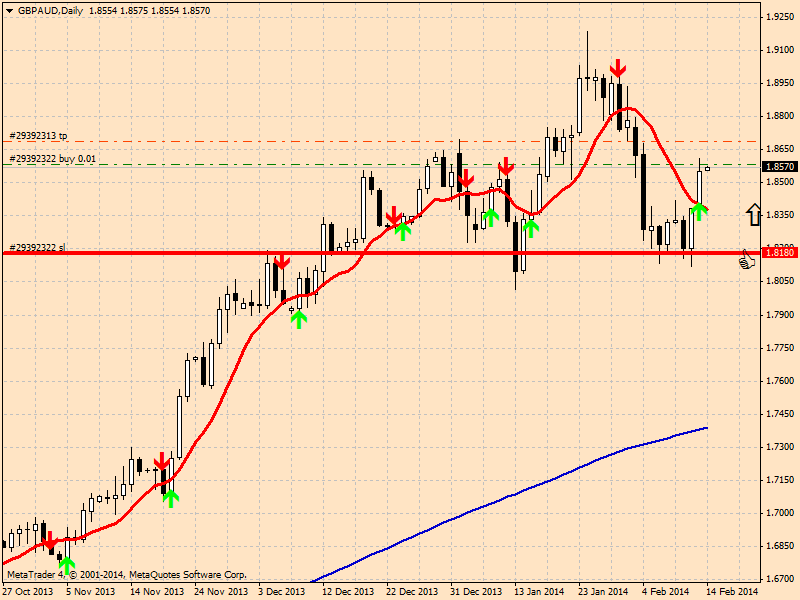Select the green up arrow above 14 Nov 2013
Image resolution: width=800 pixels, height=600 pixels.
point(171,498)
